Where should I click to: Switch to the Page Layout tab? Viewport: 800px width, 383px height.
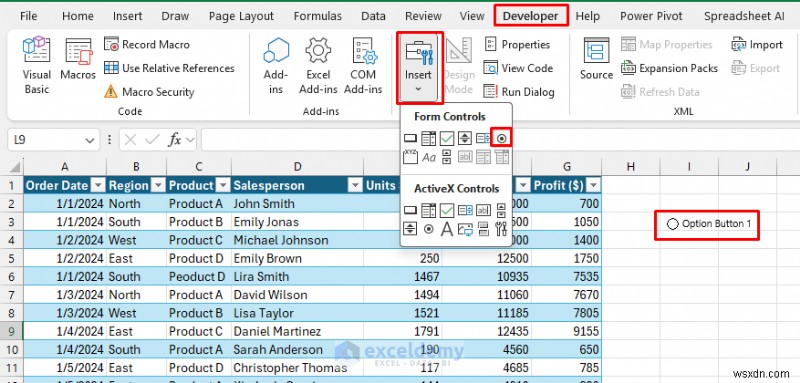[x=241, y=16]
